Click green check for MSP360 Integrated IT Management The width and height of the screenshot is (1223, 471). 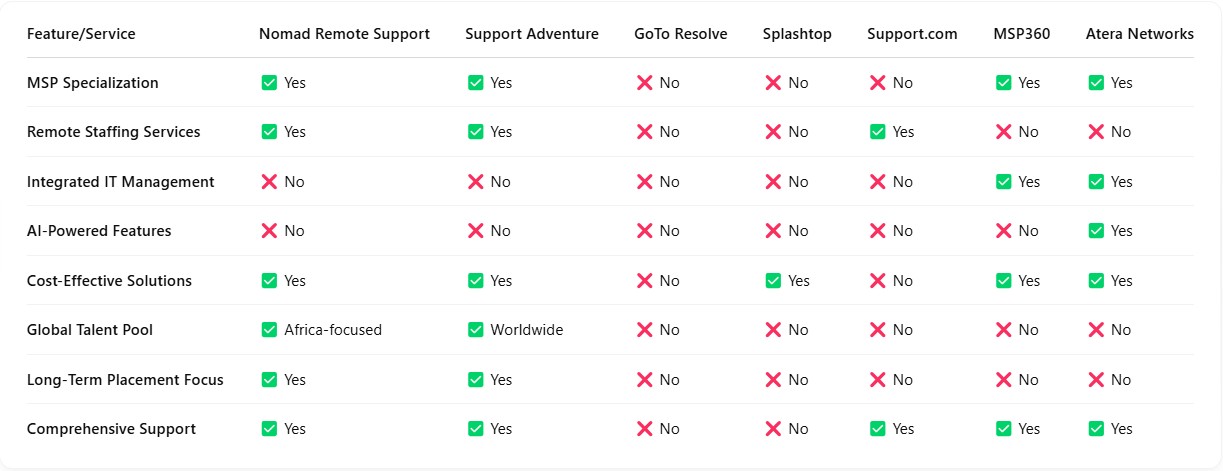1004,182
